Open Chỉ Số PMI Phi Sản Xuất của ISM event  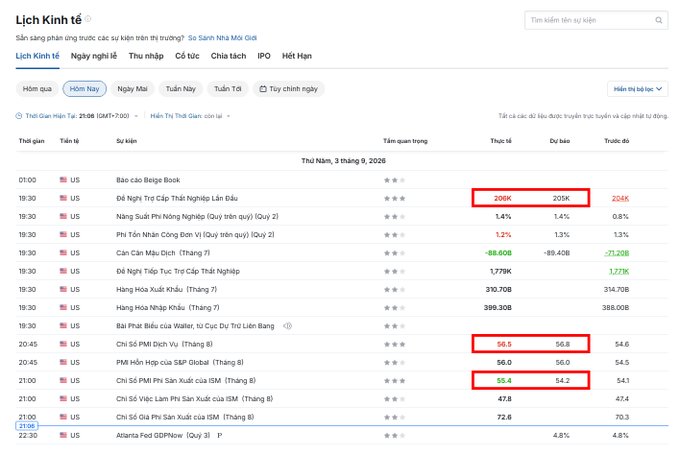pos(186,380)
